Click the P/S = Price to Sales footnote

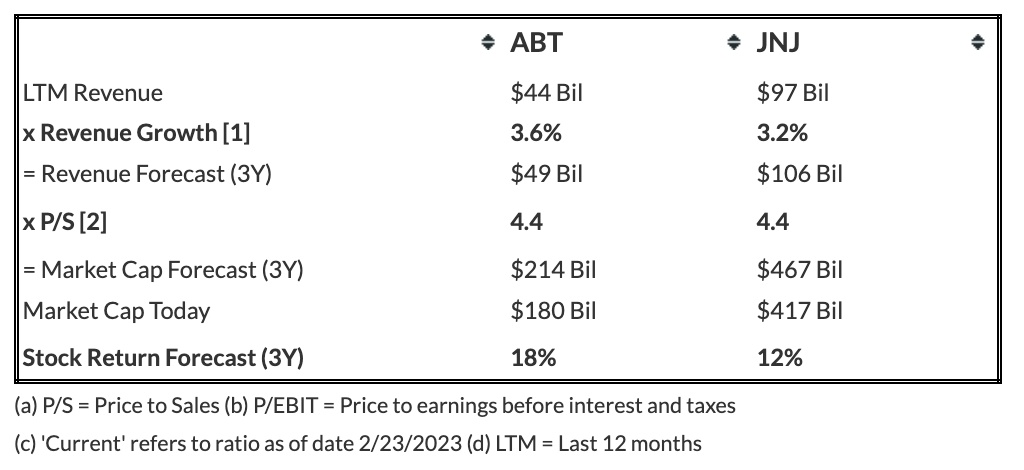pyautogui.click(x=144, y=406)
